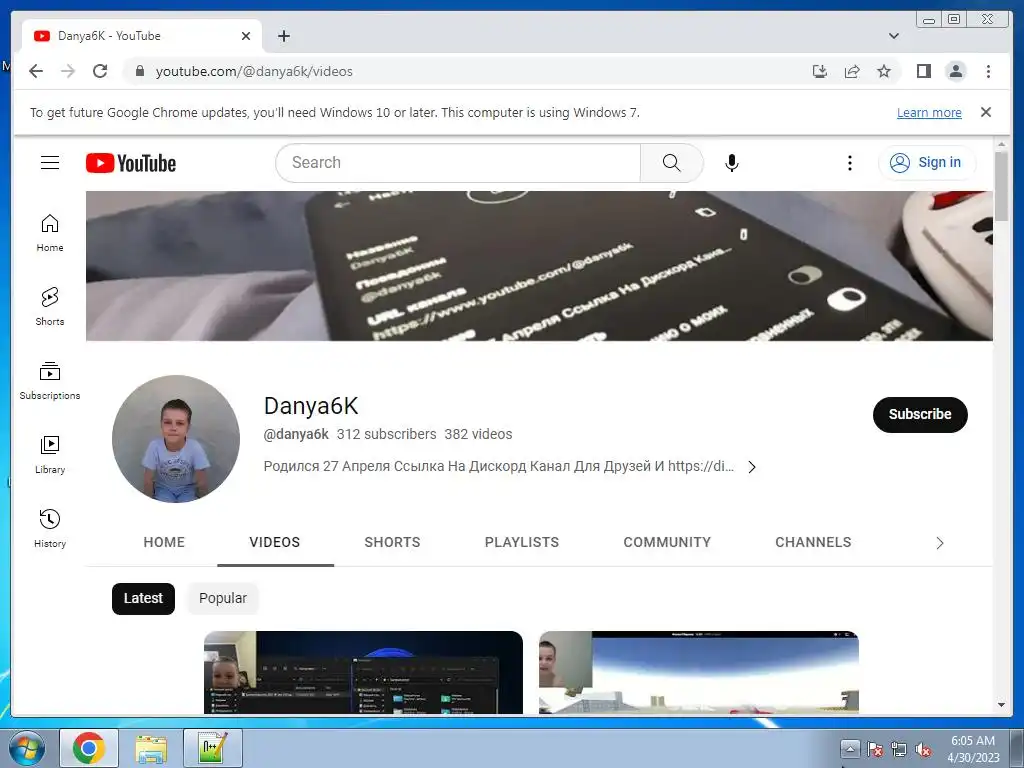Image resolution: width=1024 pixels, height=768 pixels.
Task: Click Chrome in the taskbar
Action: coord(89,748)
